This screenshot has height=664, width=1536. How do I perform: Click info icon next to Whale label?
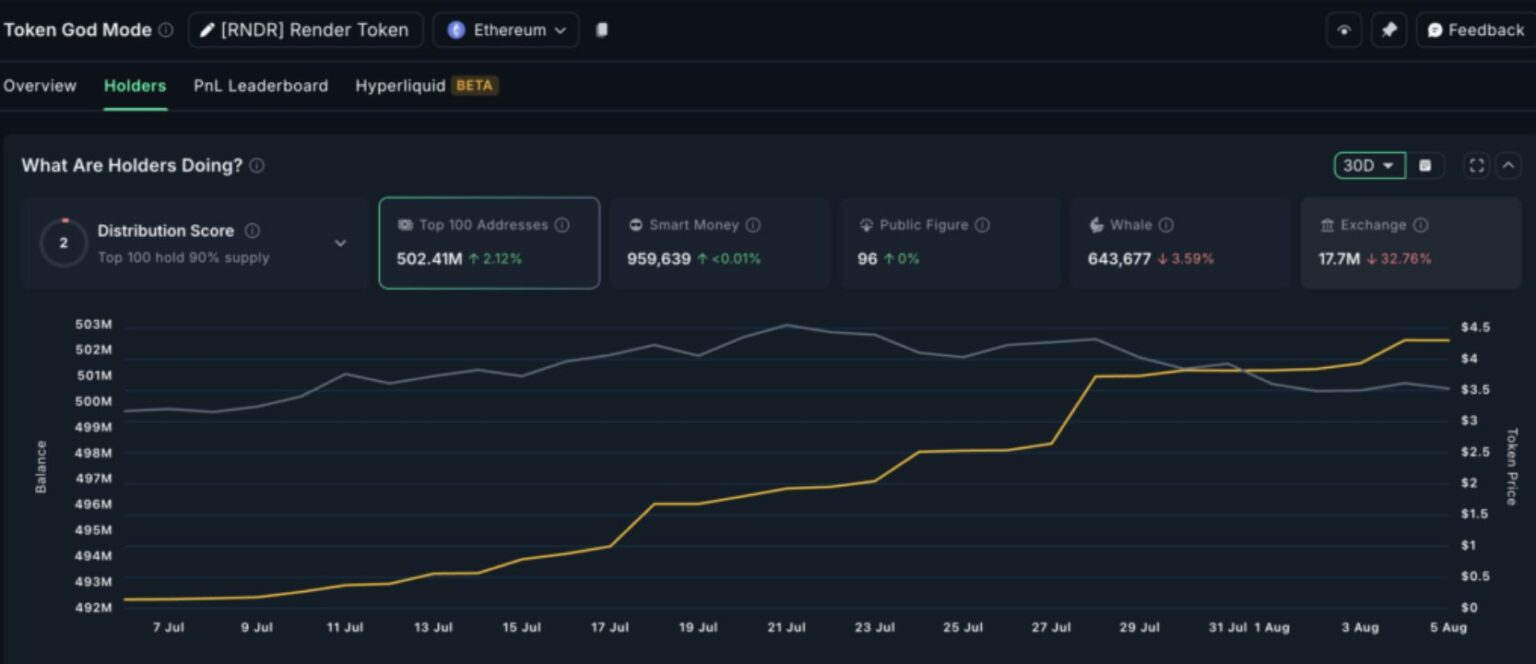tap(1166, 225)
